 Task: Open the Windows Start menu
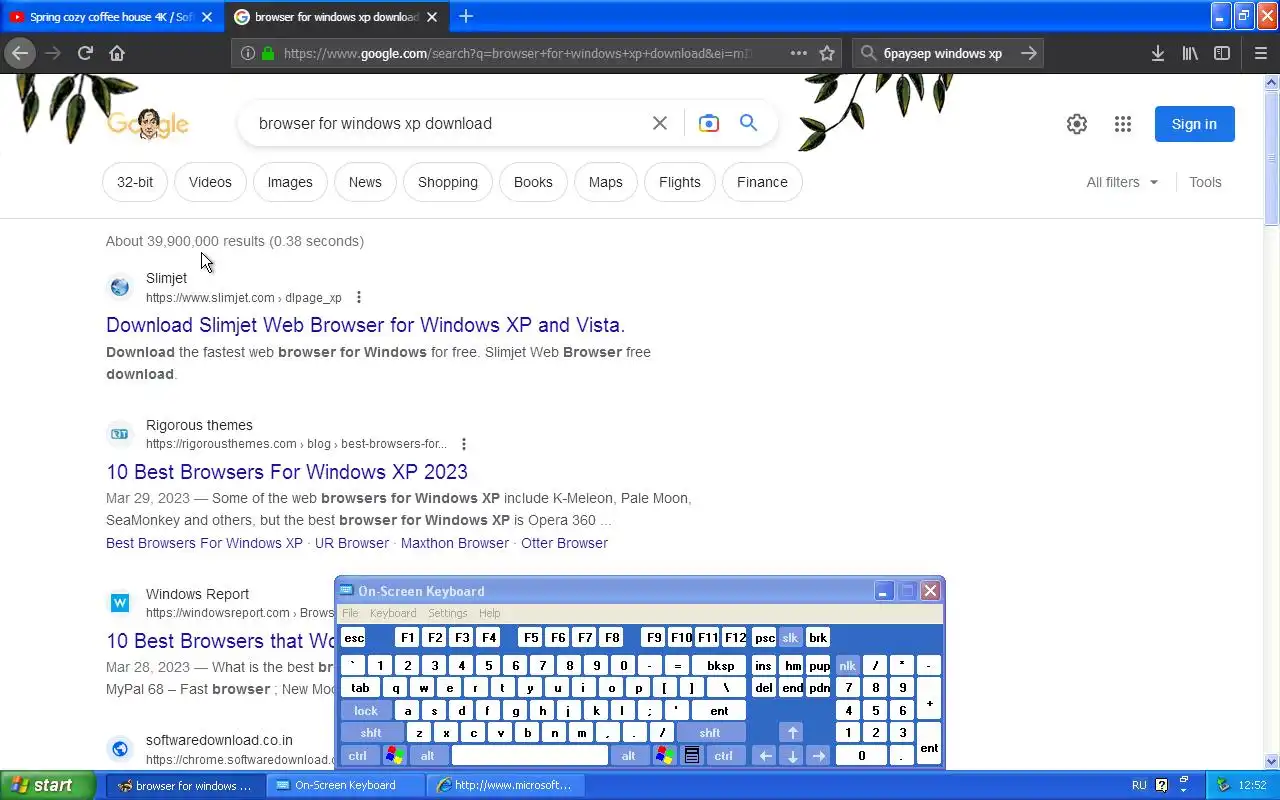pos(47,785)
